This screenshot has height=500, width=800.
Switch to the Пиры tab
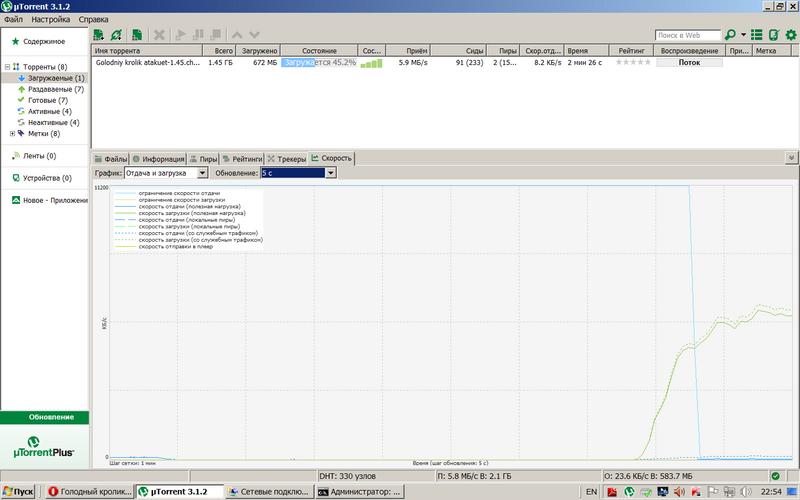click(203, 159)
